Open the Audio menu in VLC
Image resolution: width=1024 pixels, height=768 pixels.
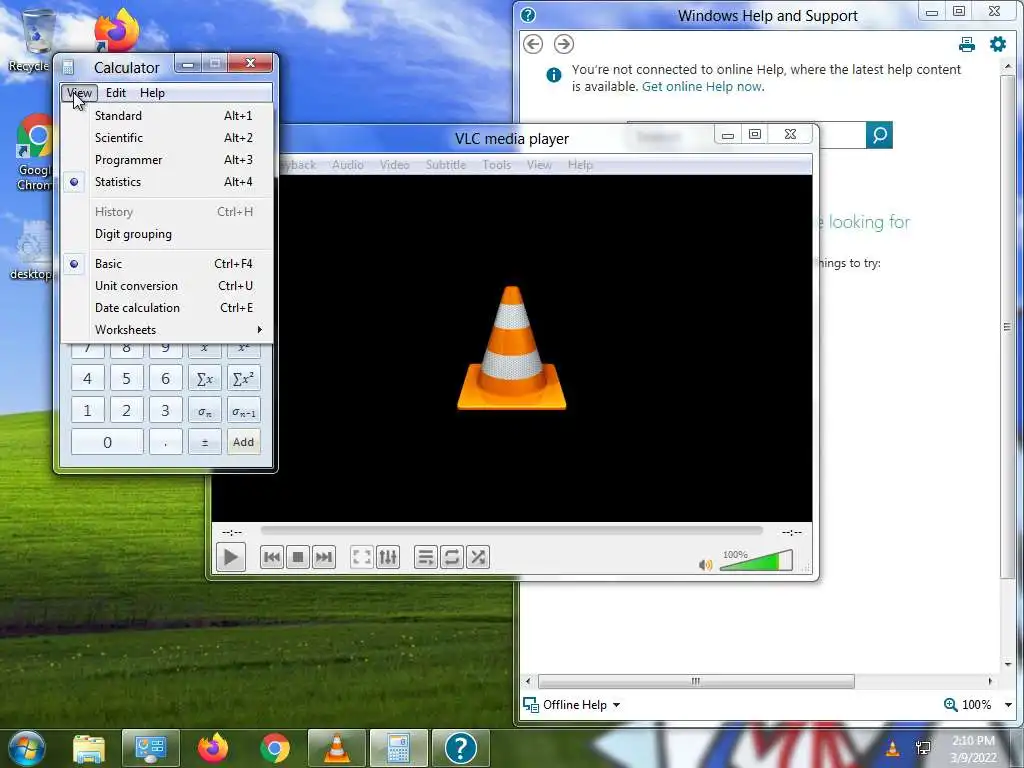pyautogui.click(x=347, y=165)
